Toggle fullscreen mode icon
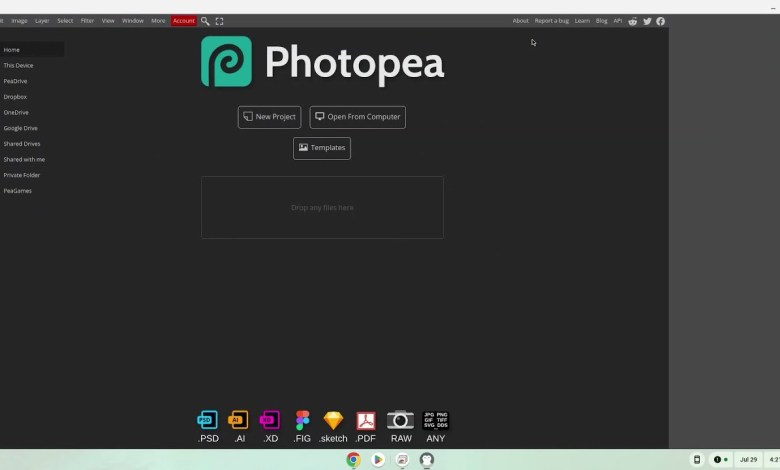 [x=219, y=21]
